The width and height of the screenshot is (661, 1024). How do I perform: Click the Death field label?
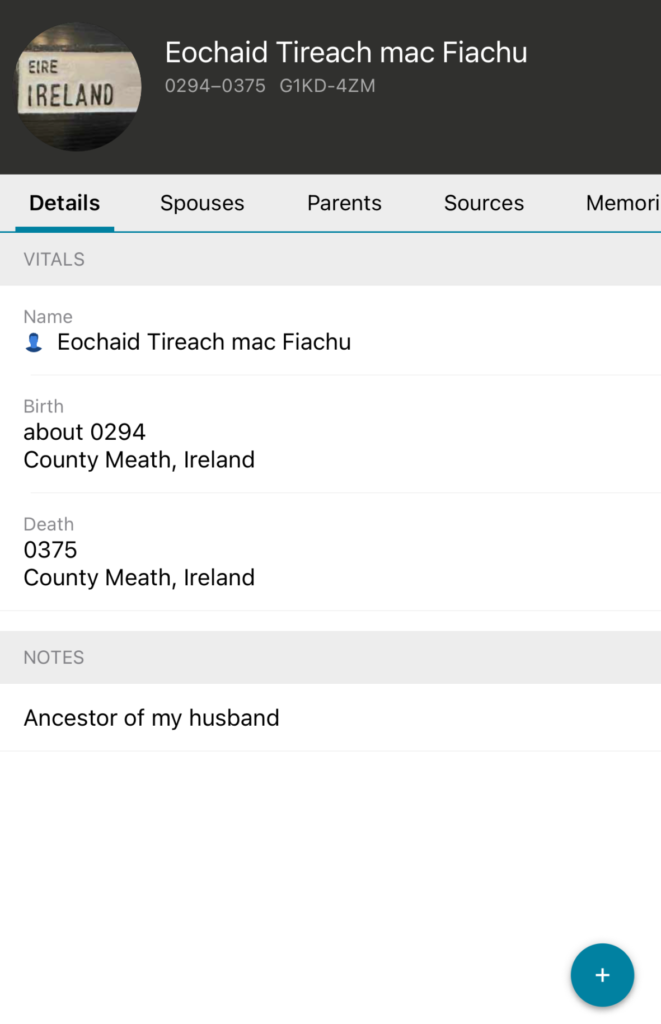click(x=49, y=524)
